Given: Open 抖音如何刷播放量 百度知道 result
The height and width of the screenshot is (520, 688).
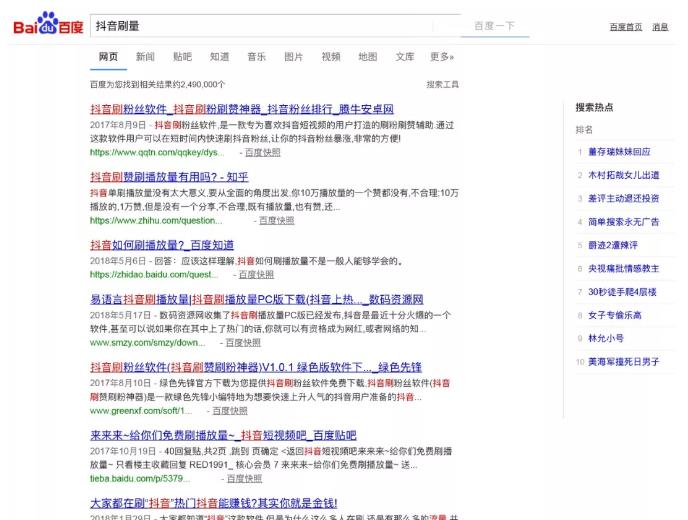Looking at the screenshot, I should (x=162, y=245).
